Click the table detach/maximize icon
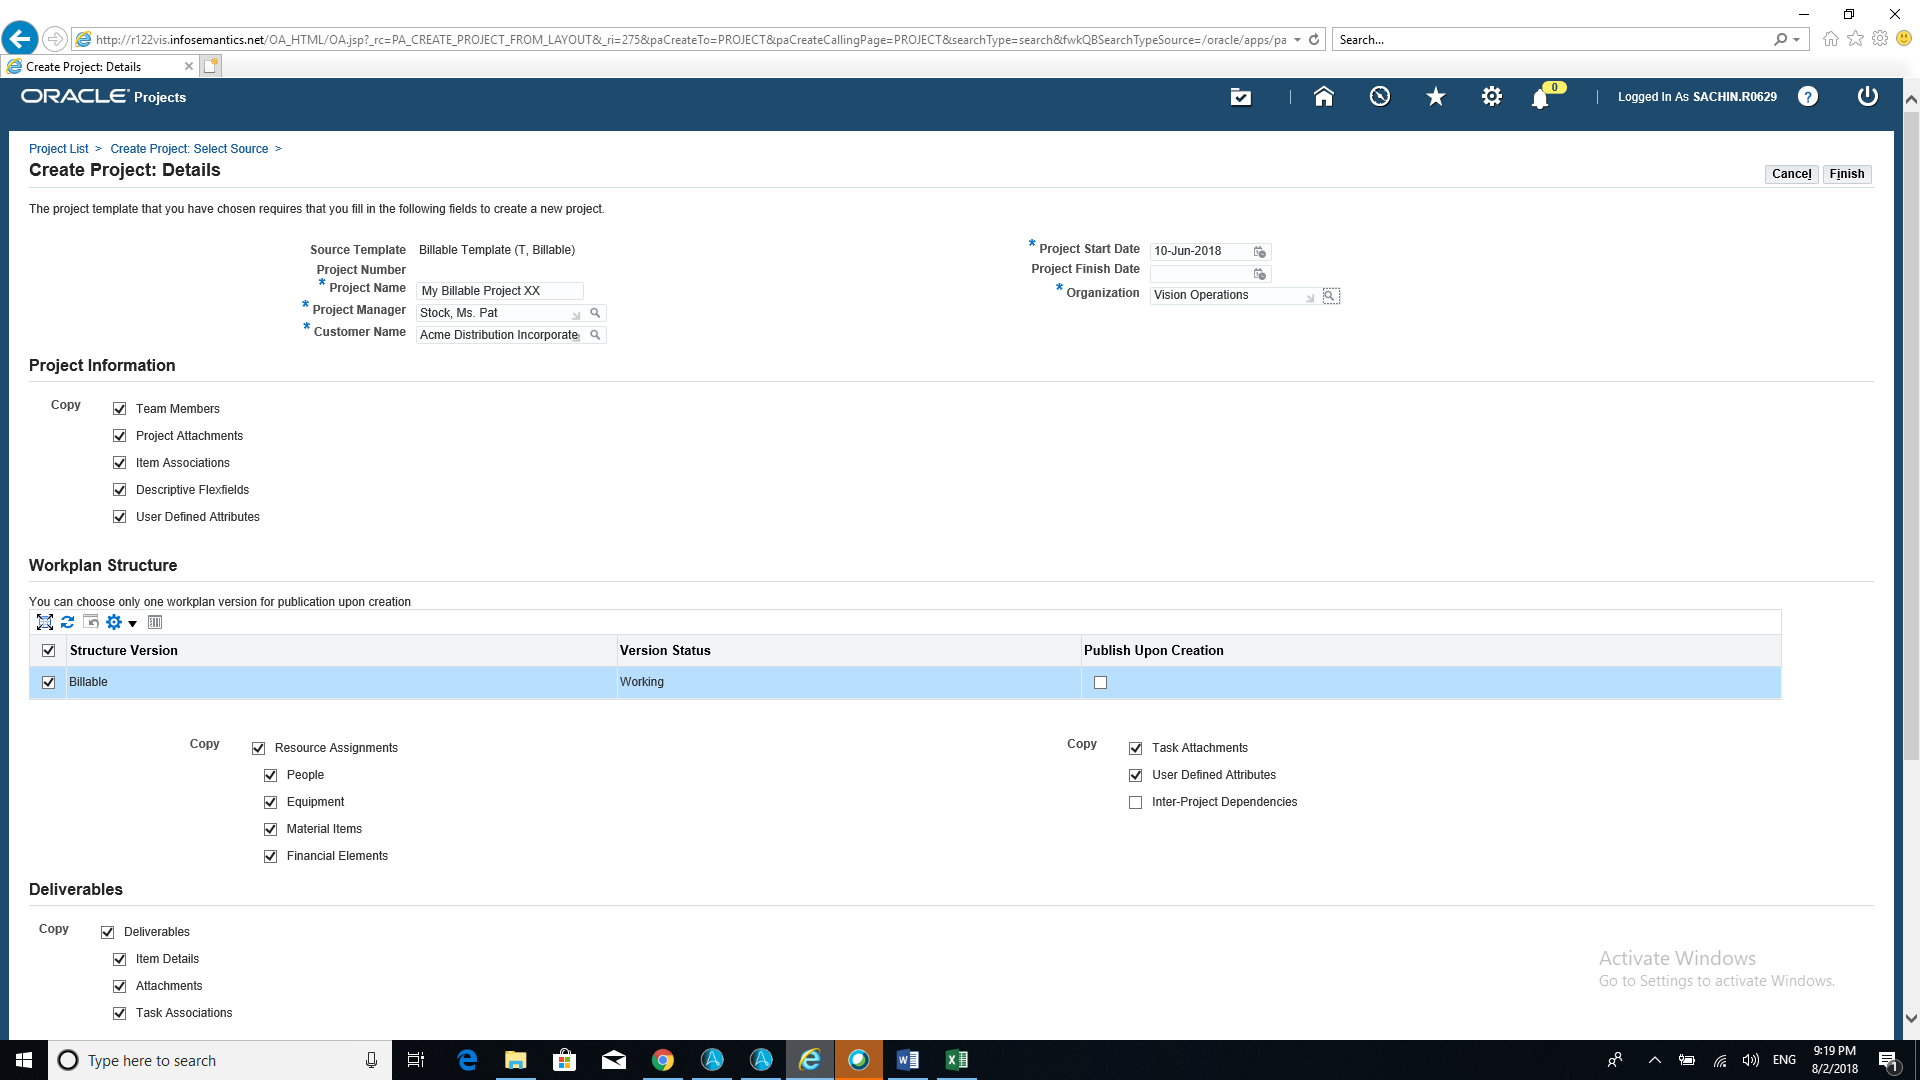1920x1080 pixels. [45, 622]
